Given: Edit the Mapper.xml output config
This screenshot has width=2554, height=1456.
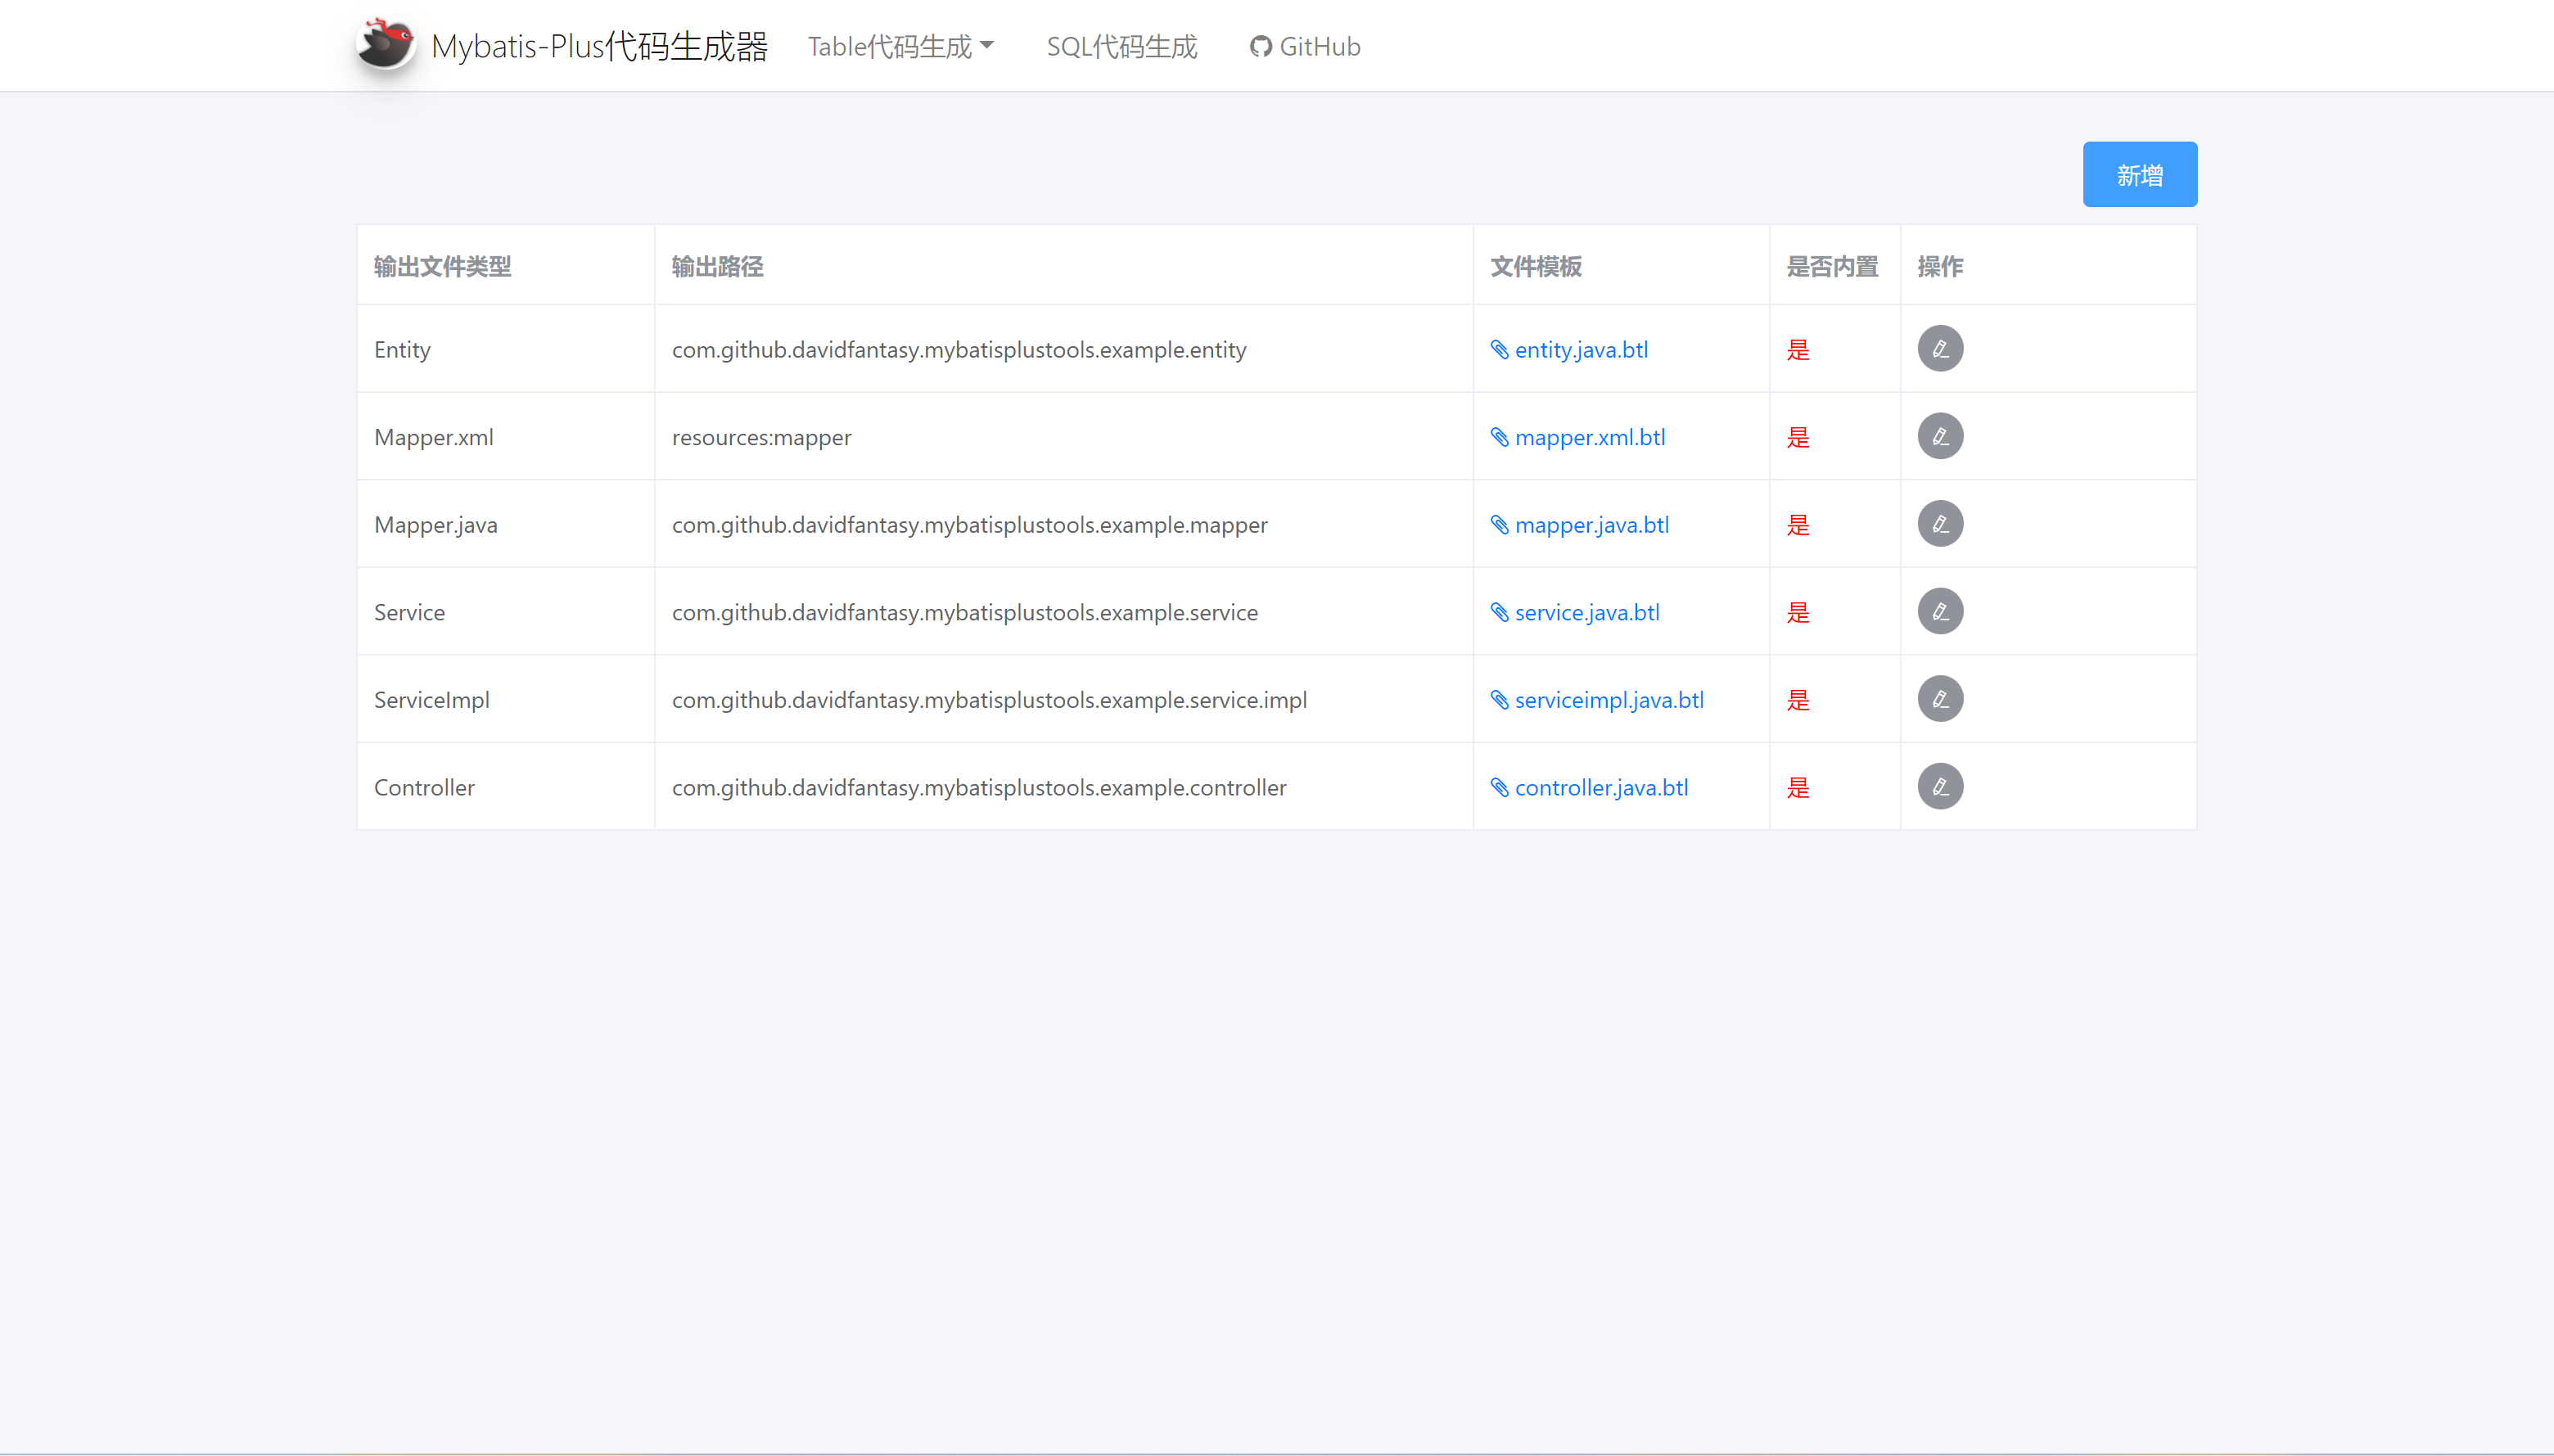Looking at the screenshot, I should tap(1940, 436).
